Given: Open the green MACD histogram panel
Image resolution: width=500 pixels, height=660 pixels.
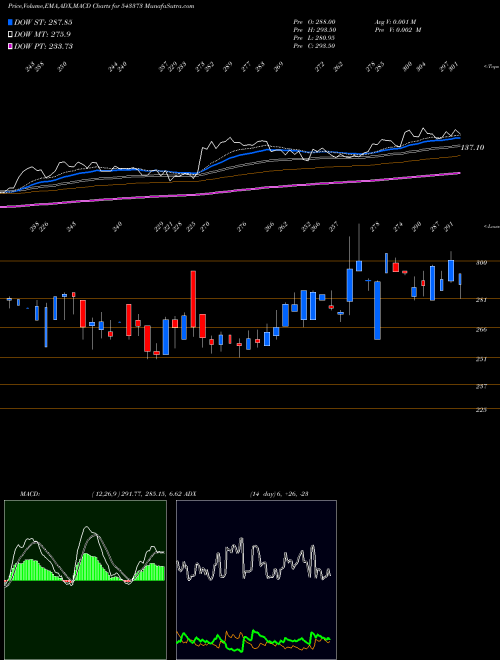Looking at the screenshot, I should (85, 580).
